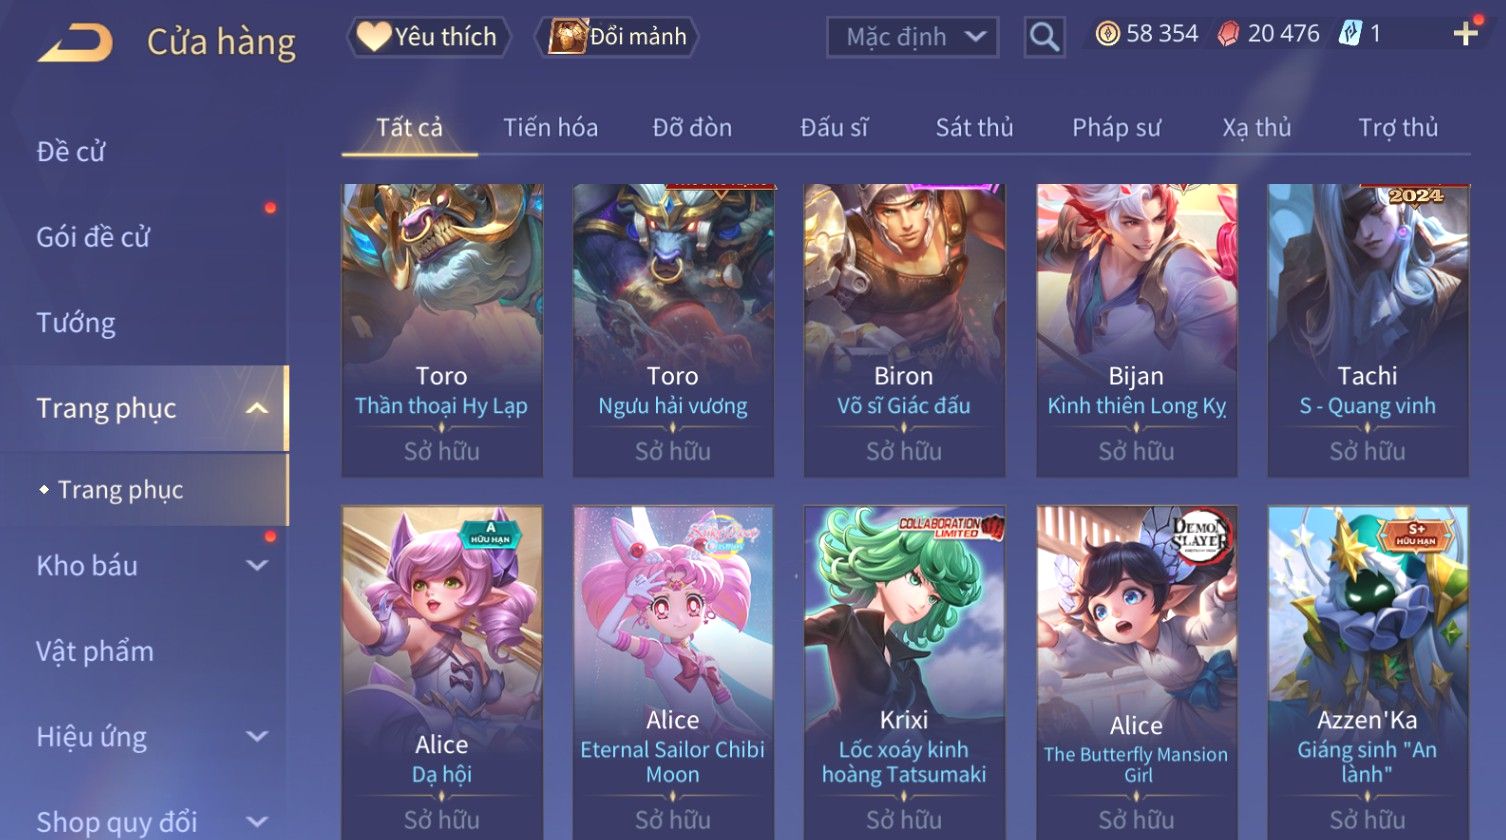Select the Tachi S - Quang vinh skin card

[x=1367, y=330]
